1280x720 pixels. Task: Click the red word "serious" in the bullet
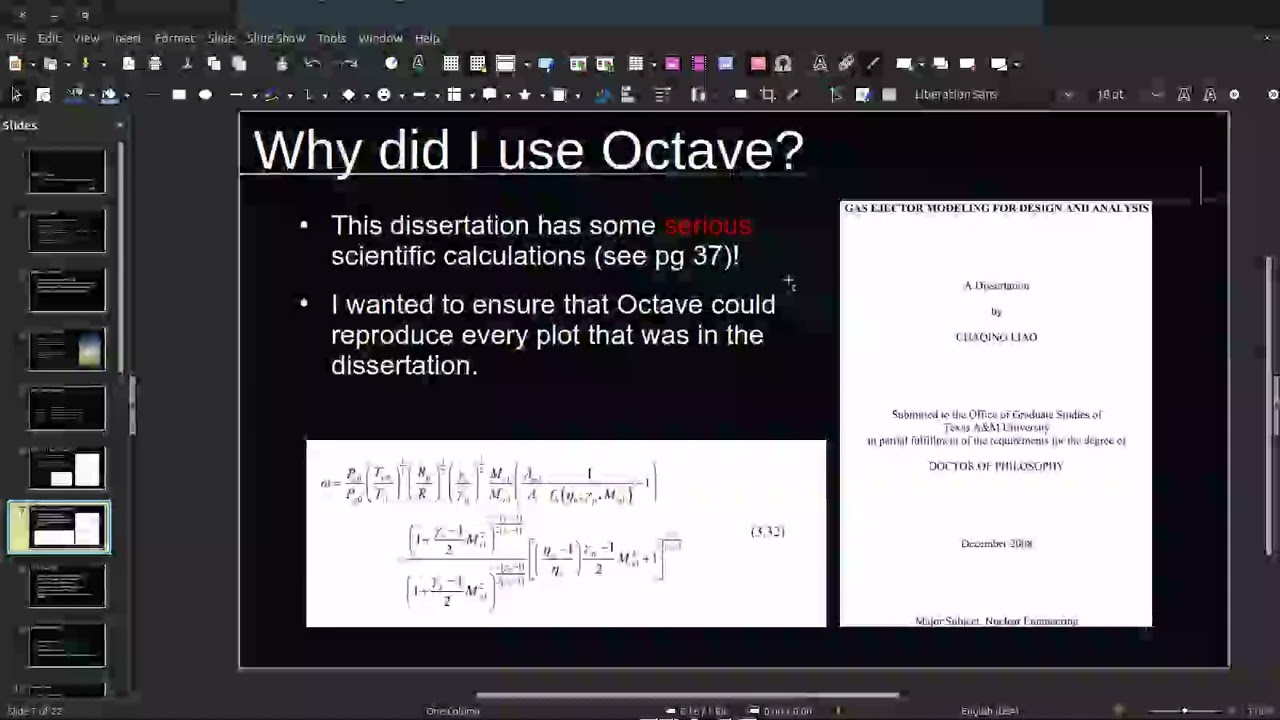pos(708,225)
